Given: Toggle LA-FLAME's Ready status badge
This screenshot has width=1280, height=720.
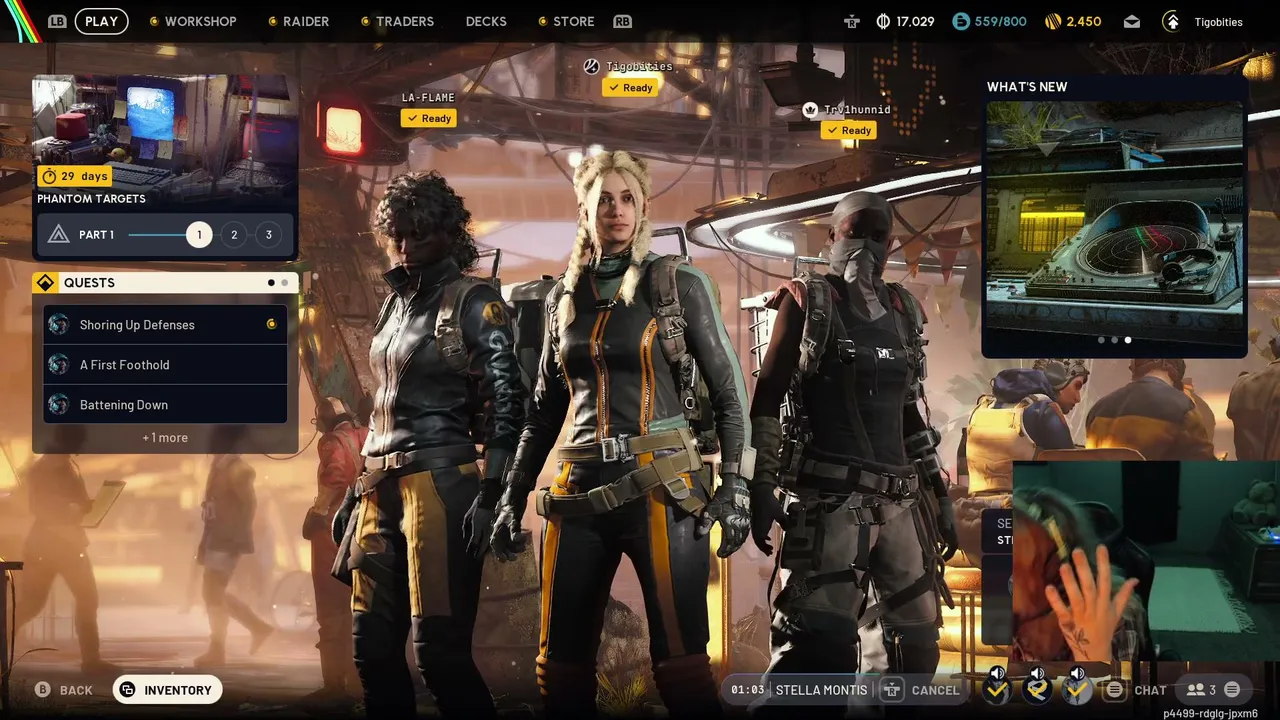Looking at the screenshot, I should coord(429,118).
